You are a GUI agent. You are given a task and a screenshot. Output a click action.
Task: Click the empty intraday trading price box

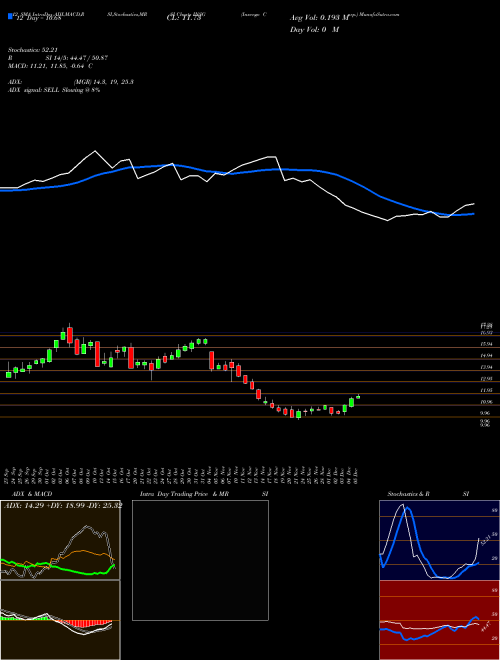[200, 560]
